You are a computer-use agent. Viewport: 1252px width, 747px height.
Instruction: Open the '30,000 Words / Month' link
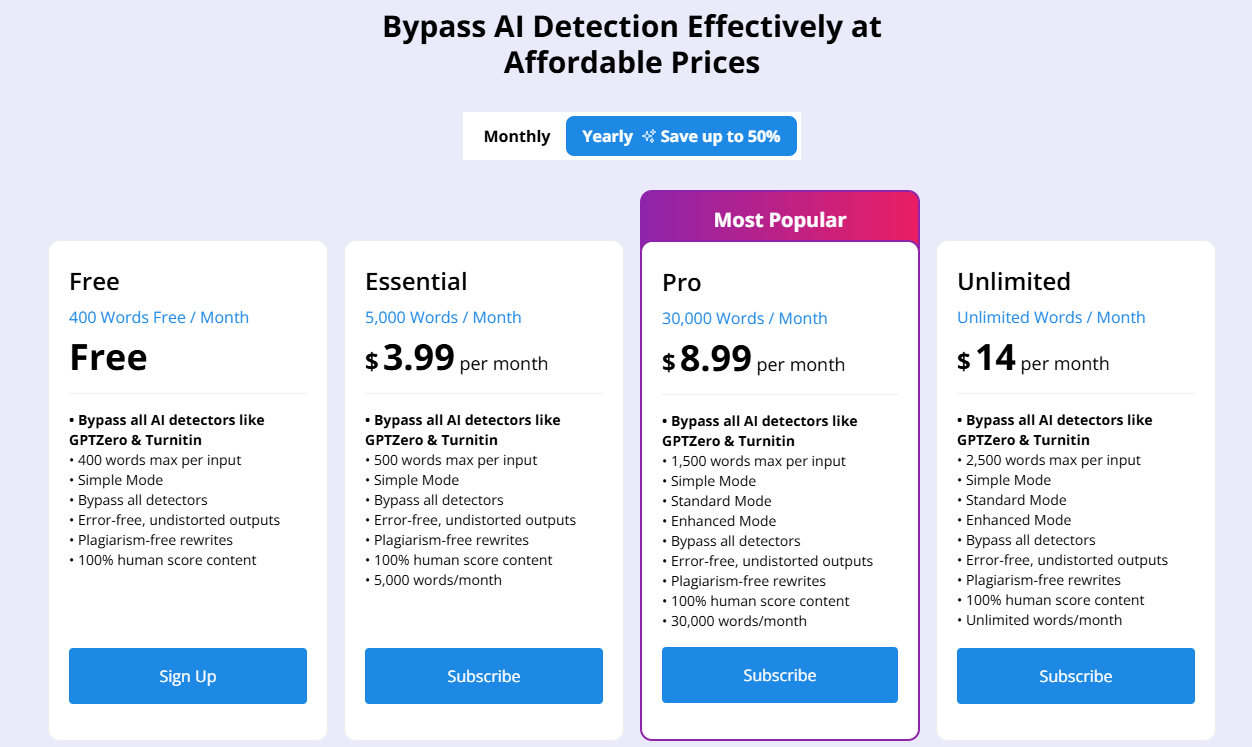pos(744,318)
